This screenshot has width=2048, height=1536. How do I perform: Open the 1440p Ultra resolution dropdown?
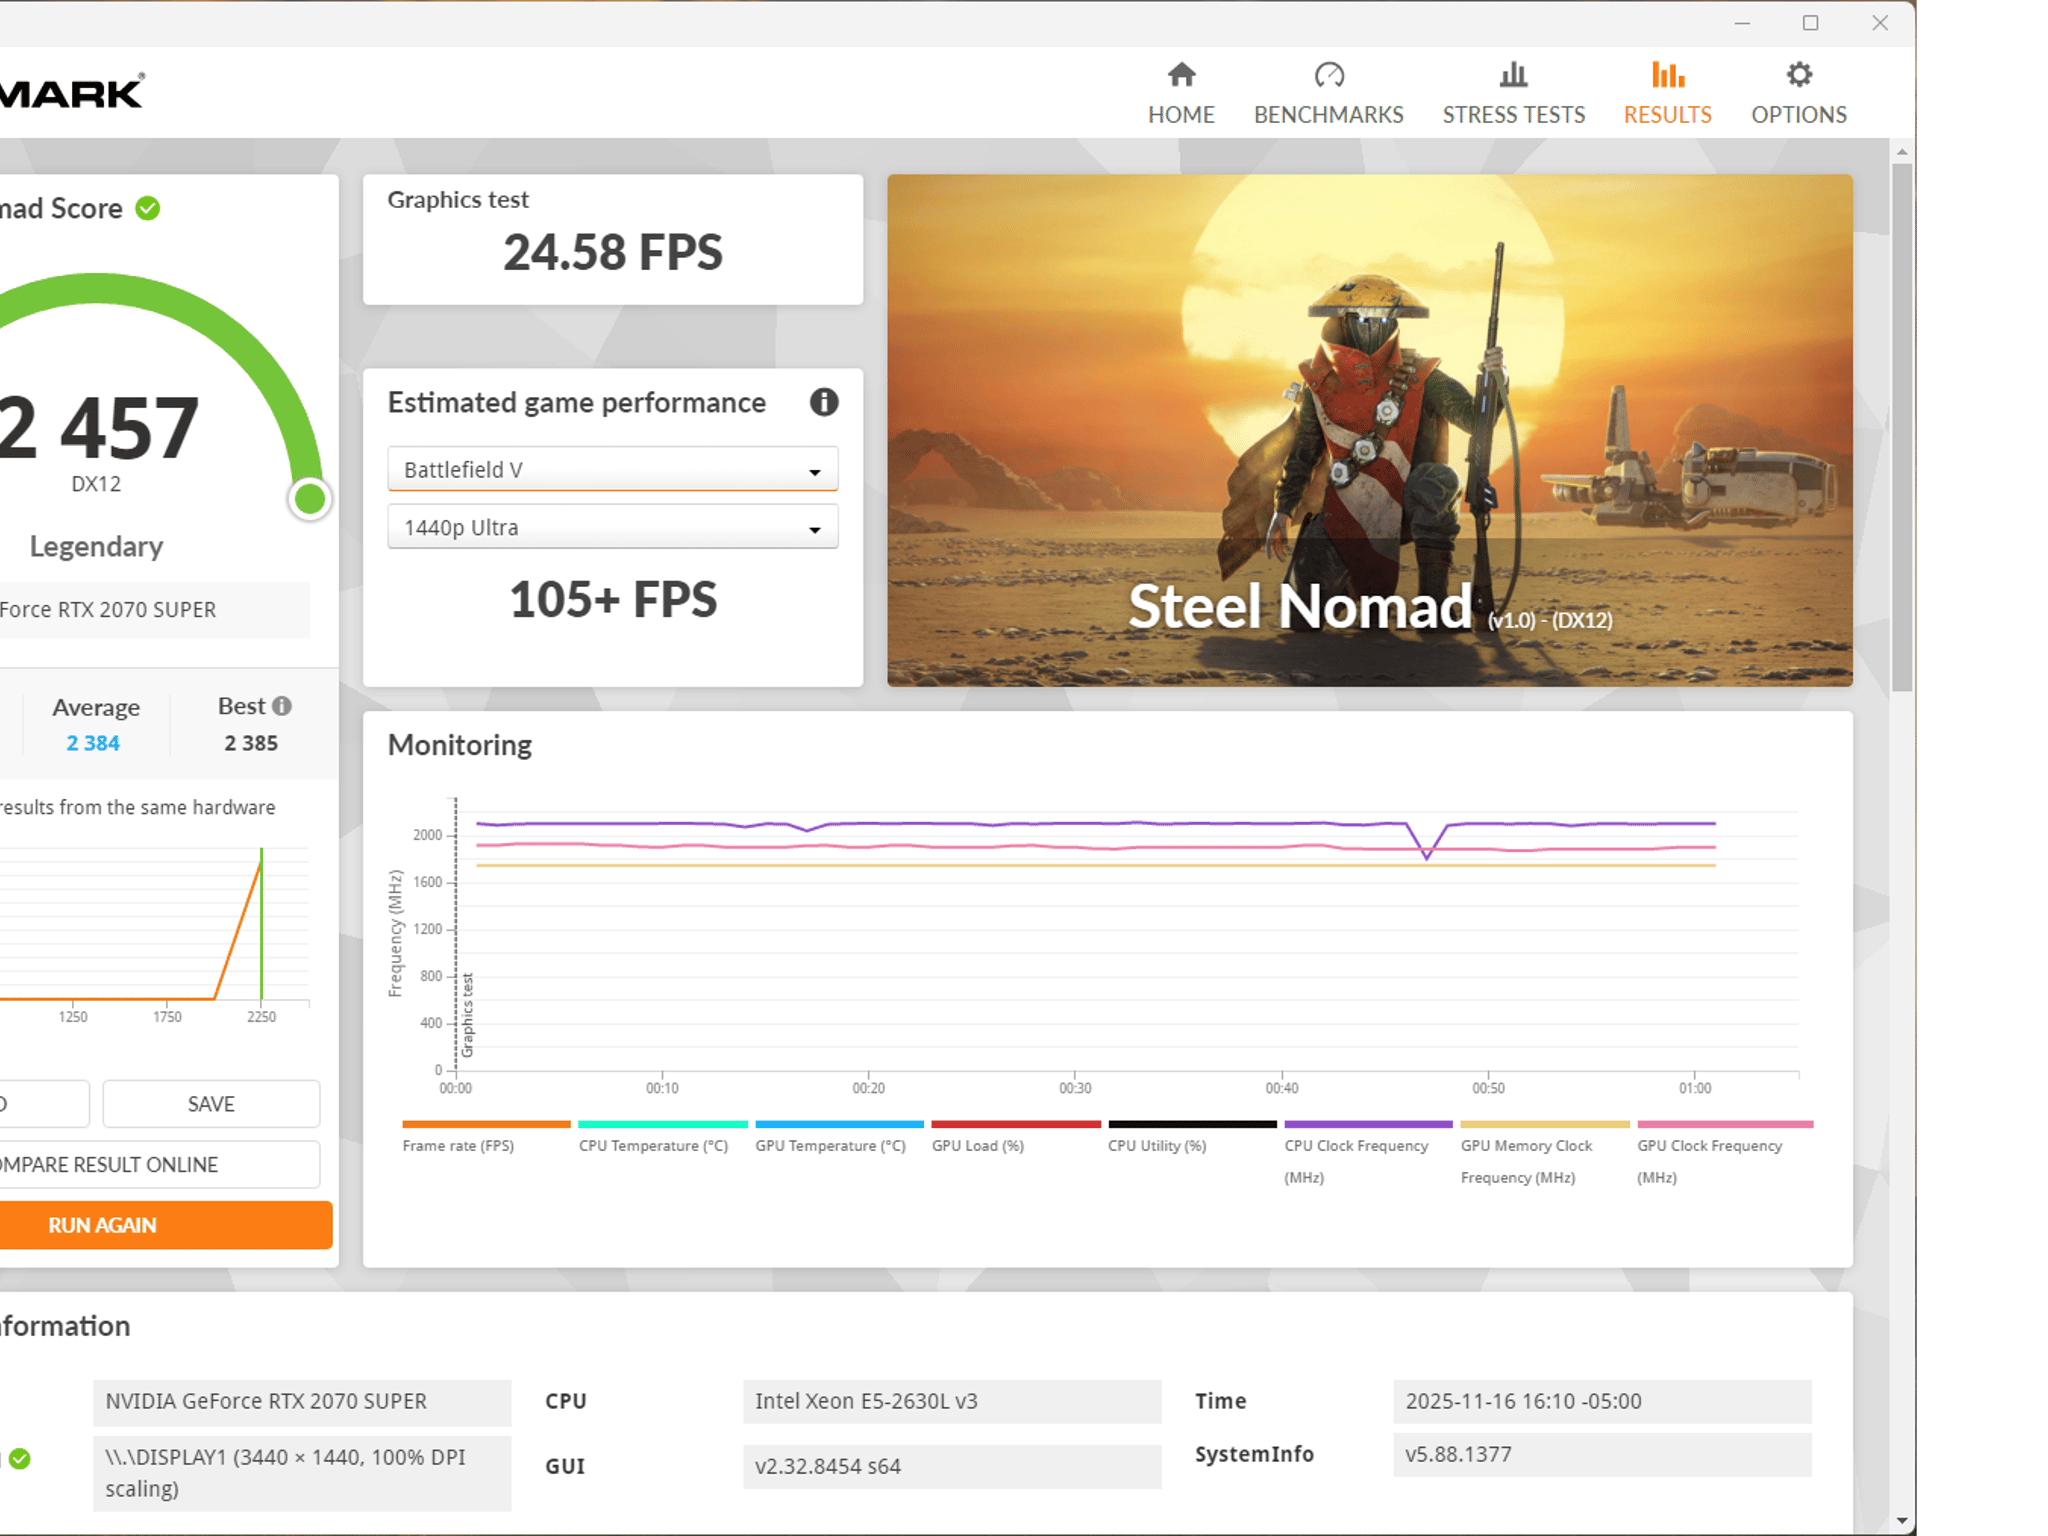(x=612, y=527)
